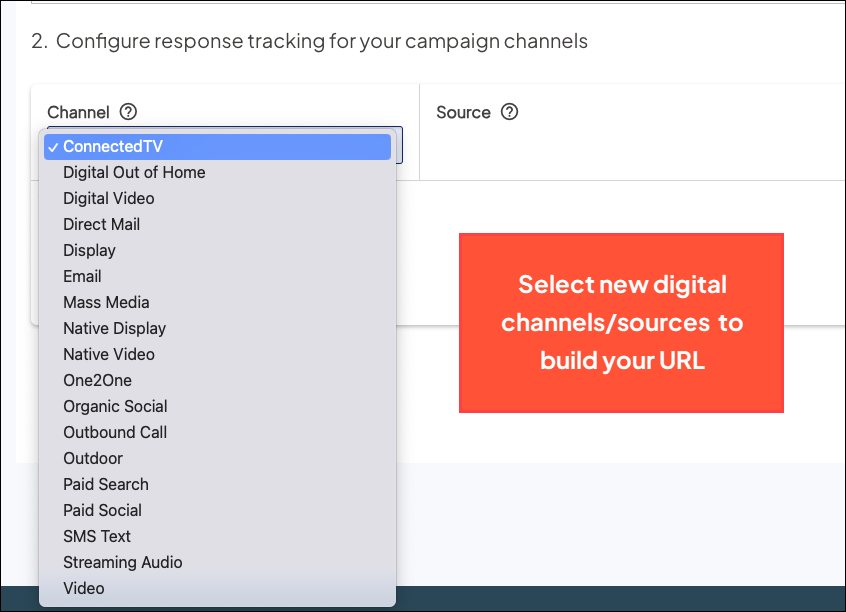
Task: Select Outdoor from the channel list
Action: 93,459
